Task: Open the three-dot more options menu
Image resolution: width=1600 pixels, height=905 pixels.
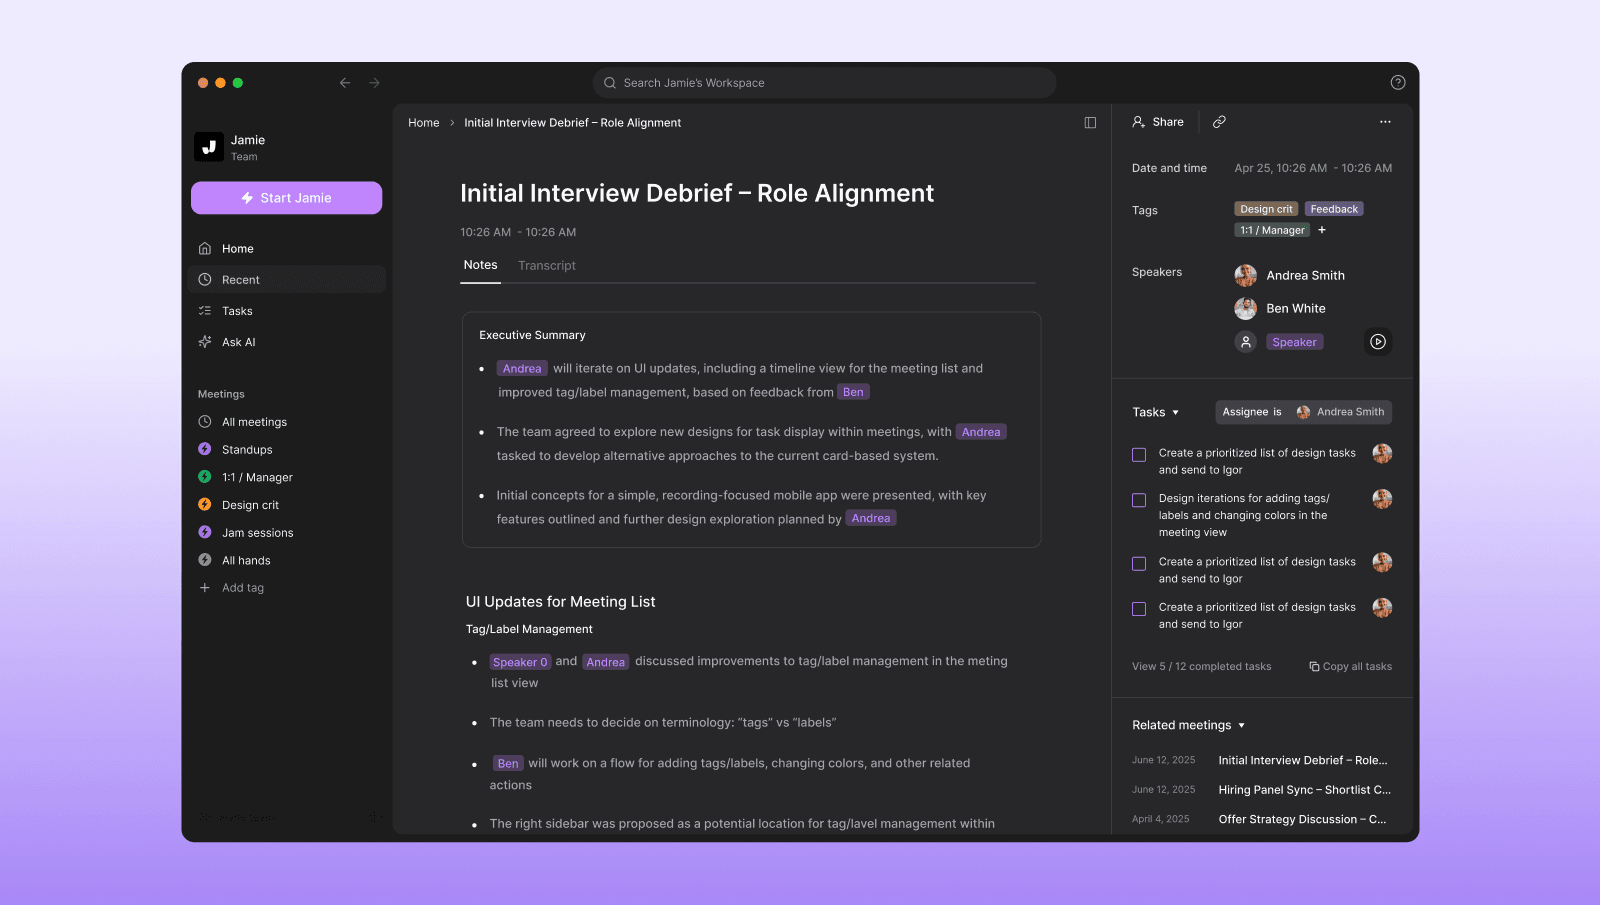Action: [x=1385, y=122]
